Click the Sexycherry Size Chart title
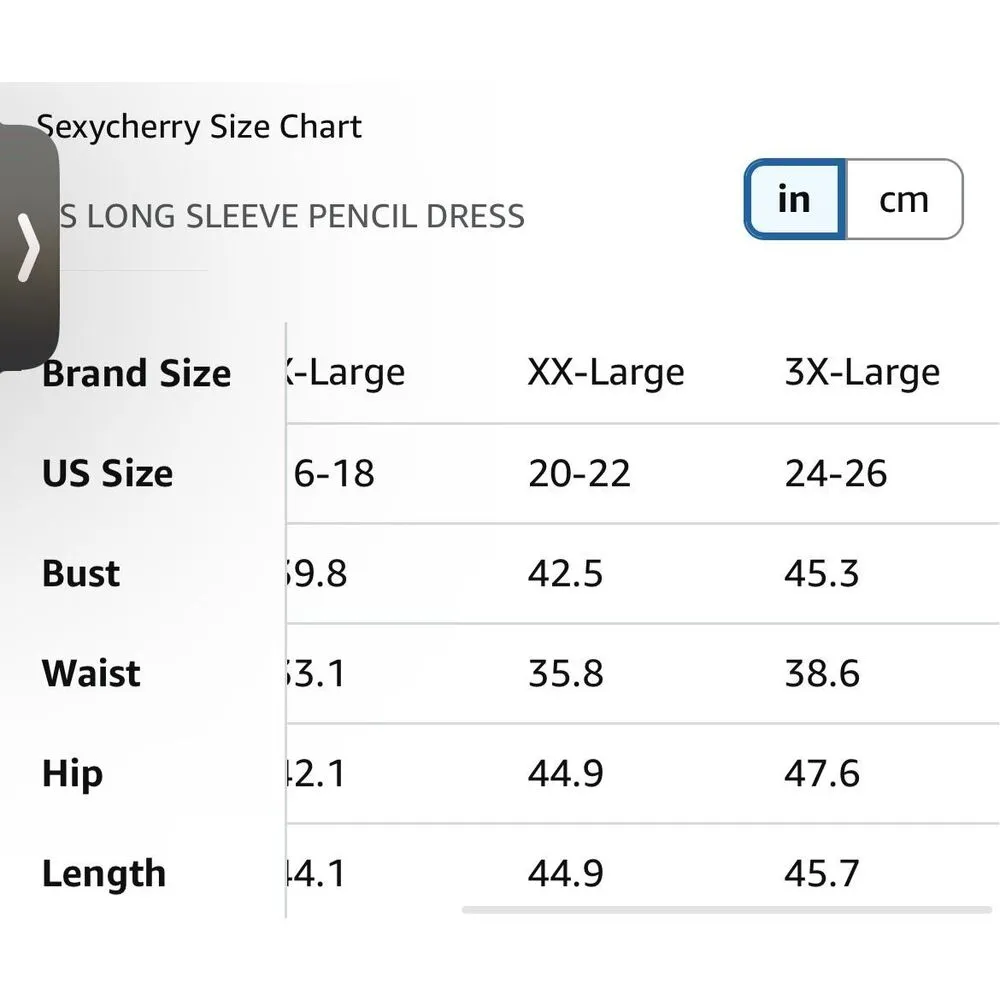1000x1000 pixels. pos(200,126)
